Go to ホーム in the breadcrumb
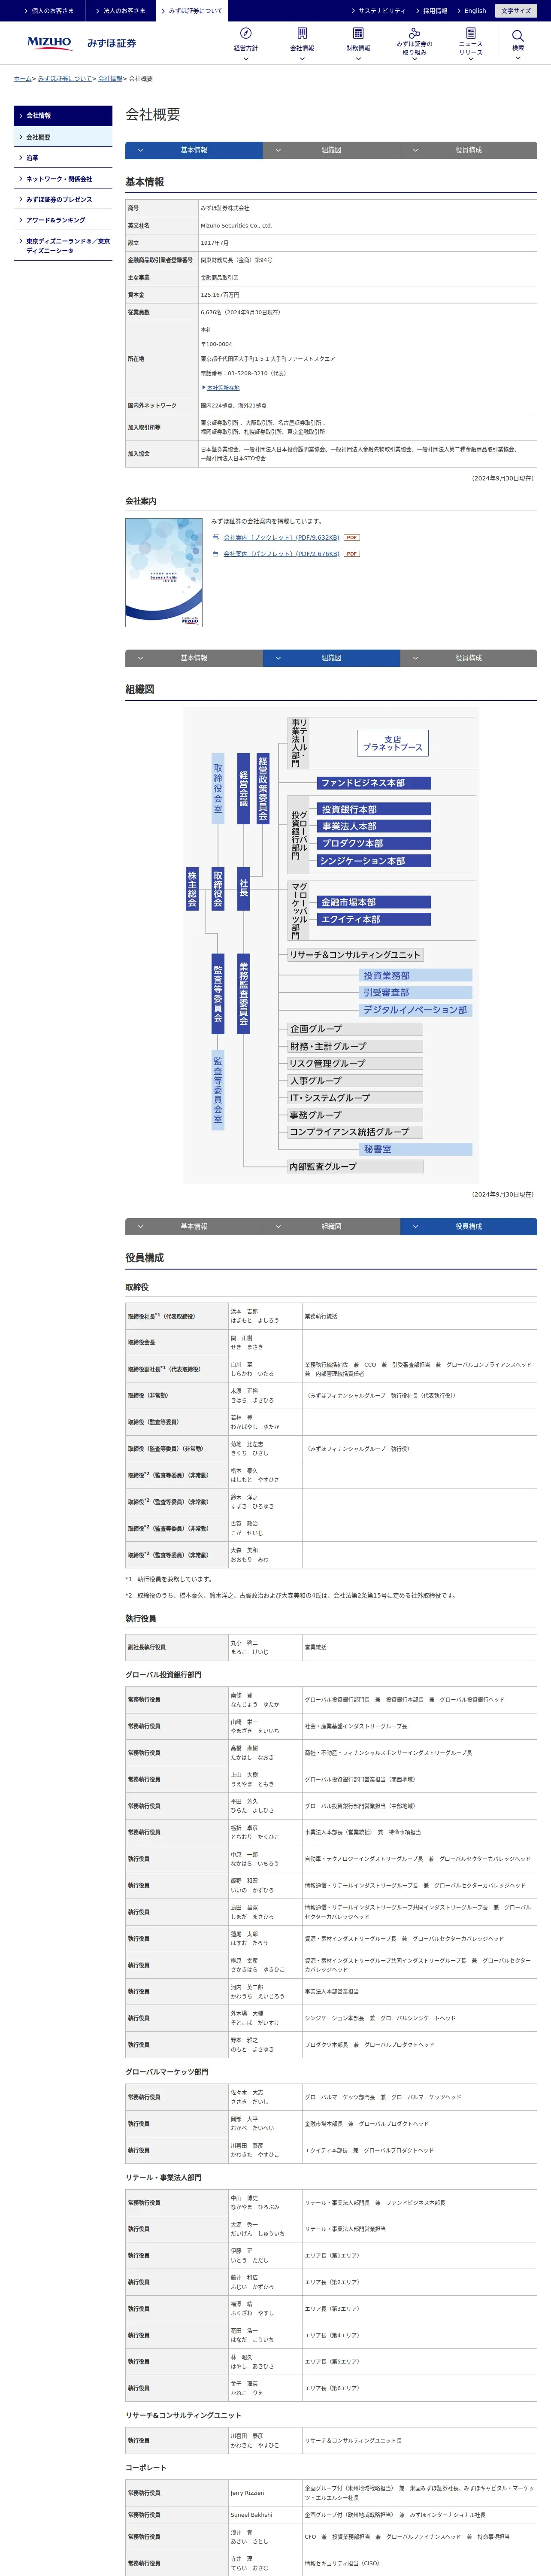Screen dimensions: 551x2576 22,78
